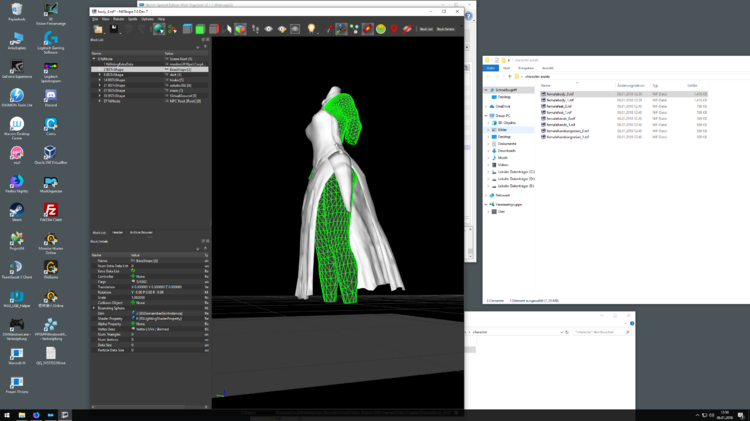Screen dimensions: 750x421
Task: Click the Scale value 1.000000 in Block Details
Action: (x=138, y=298)
